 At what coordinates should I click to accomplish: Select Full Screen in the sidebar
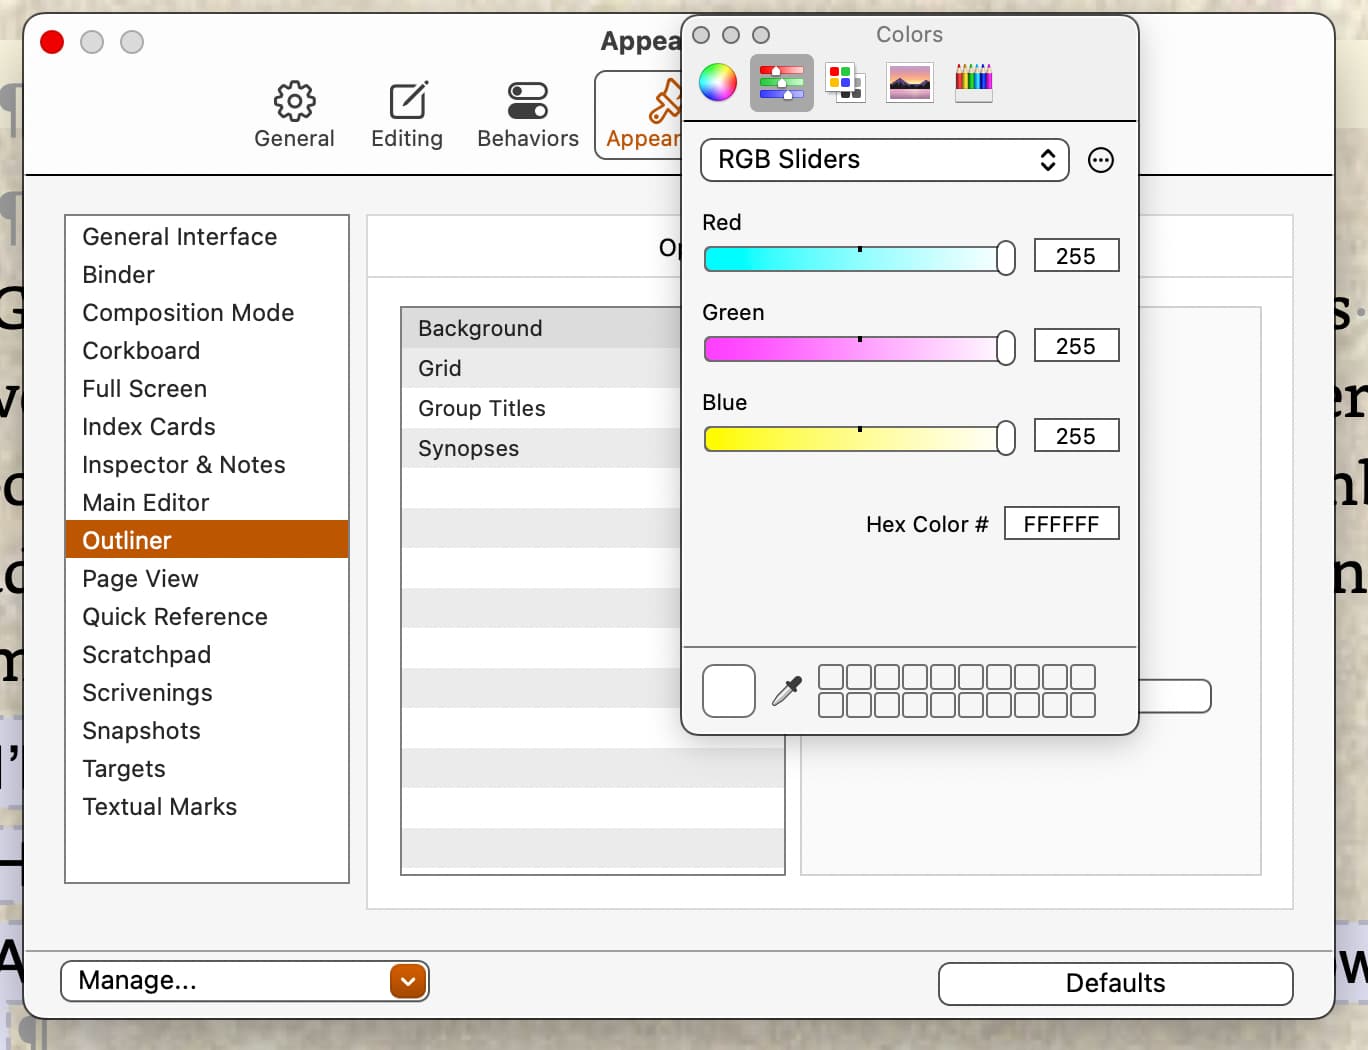[x=207, y=389]
